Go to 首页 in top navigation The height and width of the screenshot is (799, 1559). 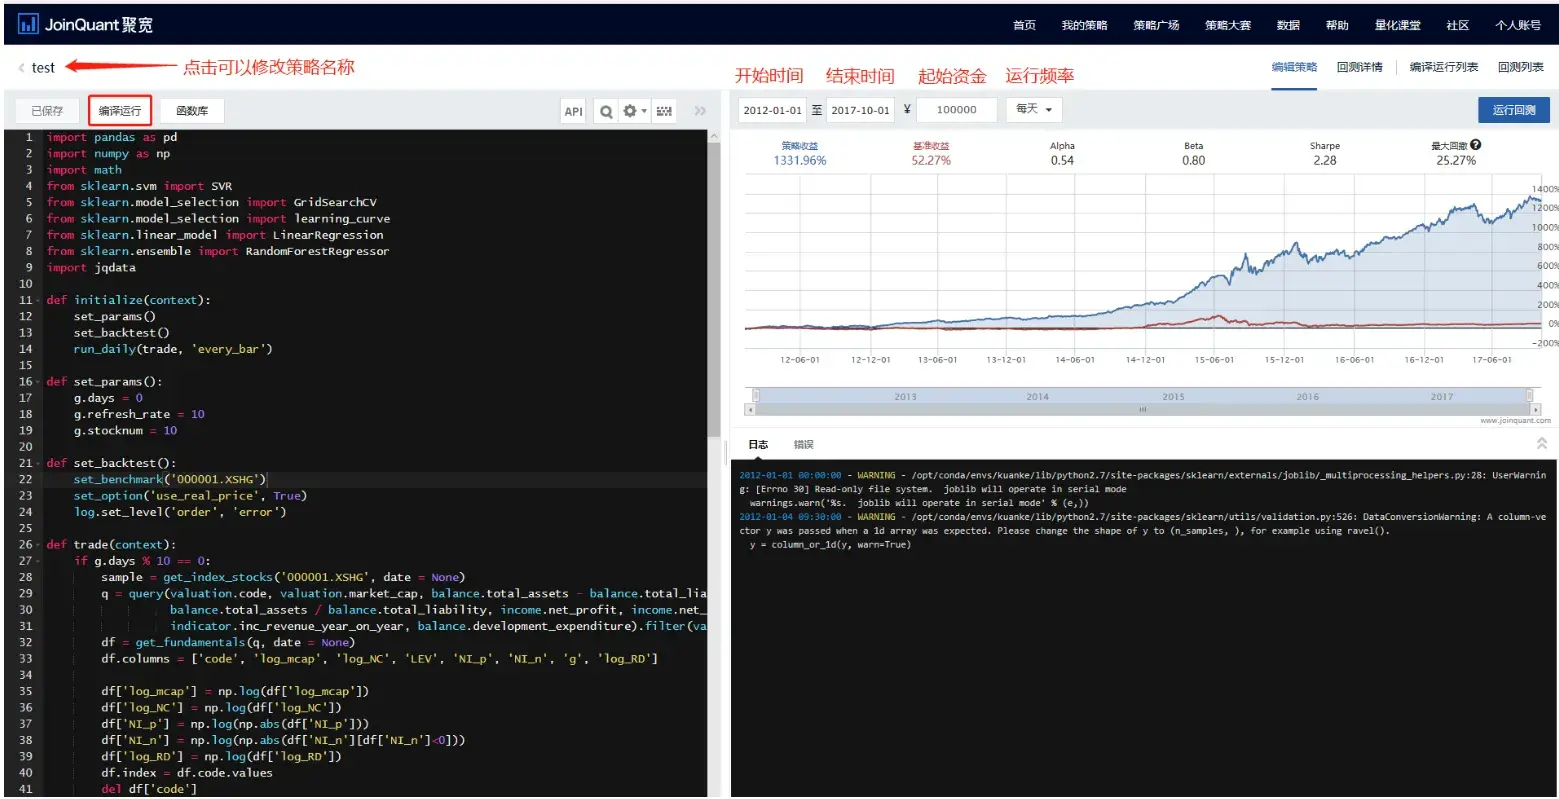[x=1024, y=25]
